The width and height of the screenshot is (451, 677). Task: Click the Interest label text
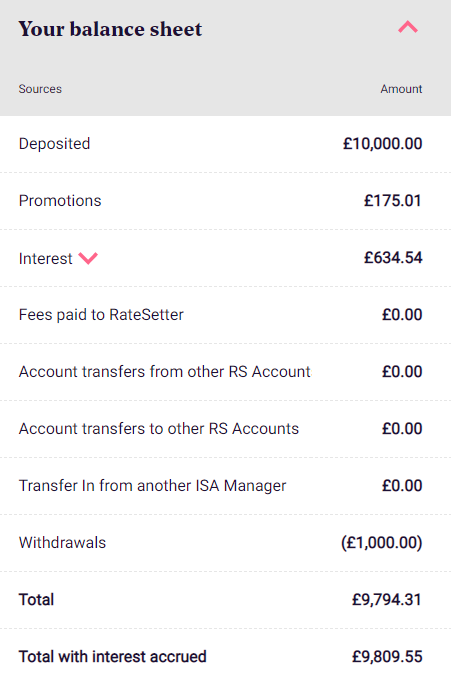click(x=45, y=259)
